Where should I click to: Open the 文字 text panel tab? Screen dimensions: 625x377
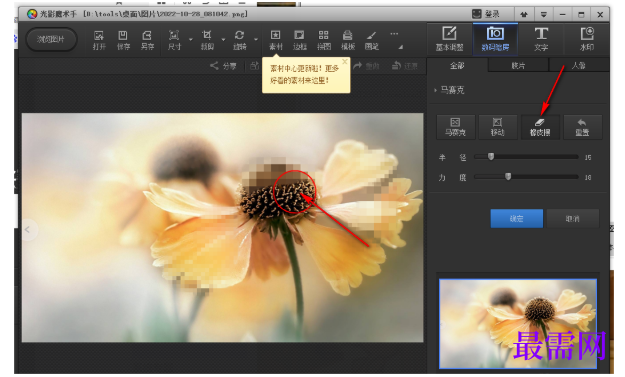[541, 39]
